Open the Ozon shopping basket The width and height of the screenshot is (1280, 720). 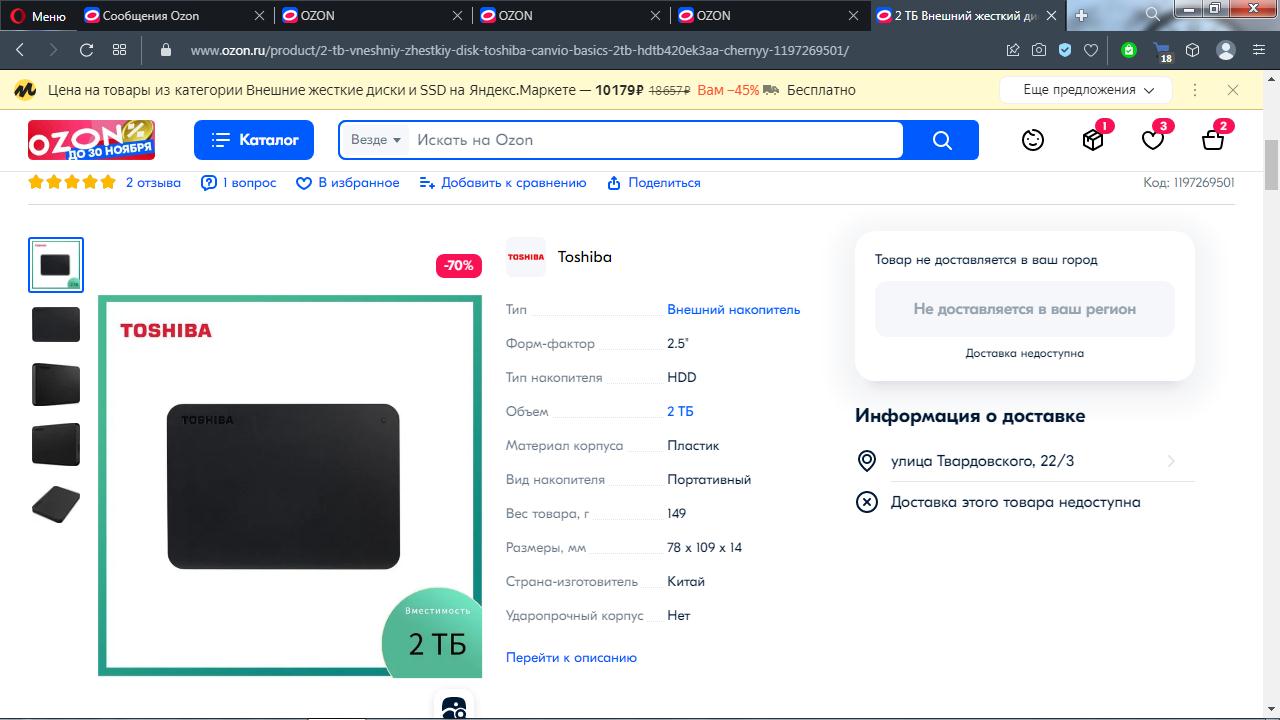point(1213,140)
